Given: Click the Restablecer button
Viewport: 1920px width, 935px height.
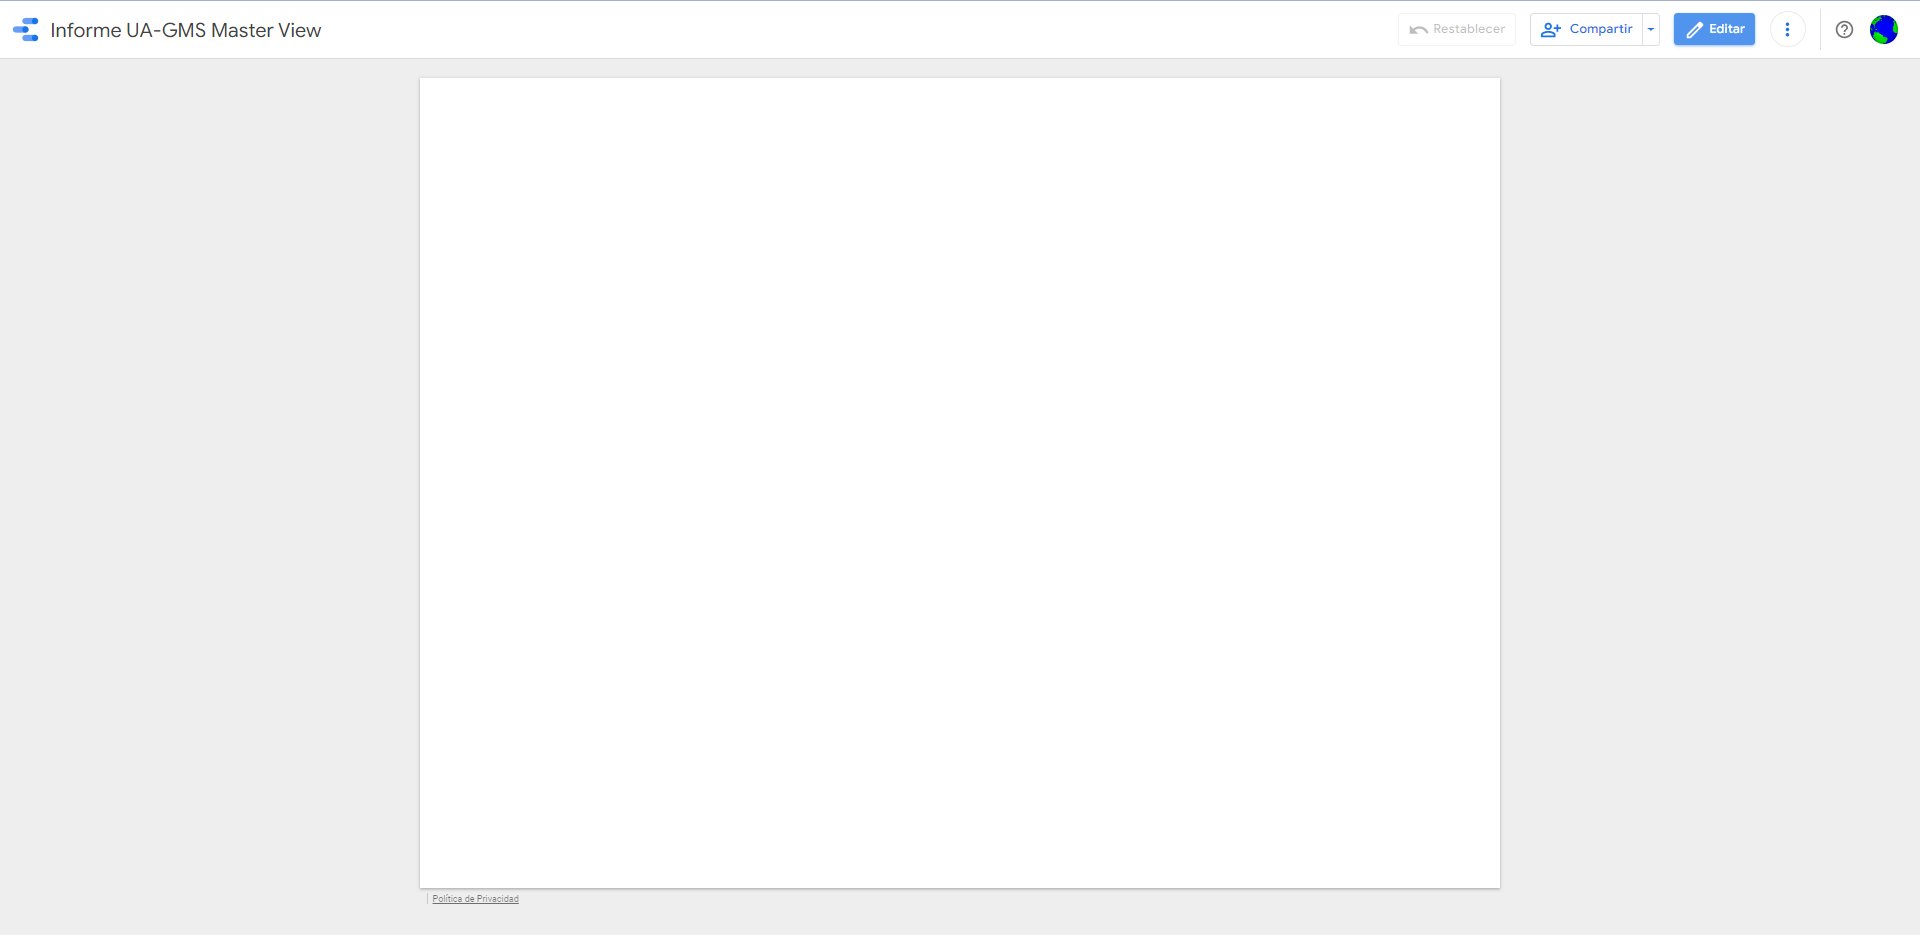Looking at the screenshot, I should [1457, 29].
